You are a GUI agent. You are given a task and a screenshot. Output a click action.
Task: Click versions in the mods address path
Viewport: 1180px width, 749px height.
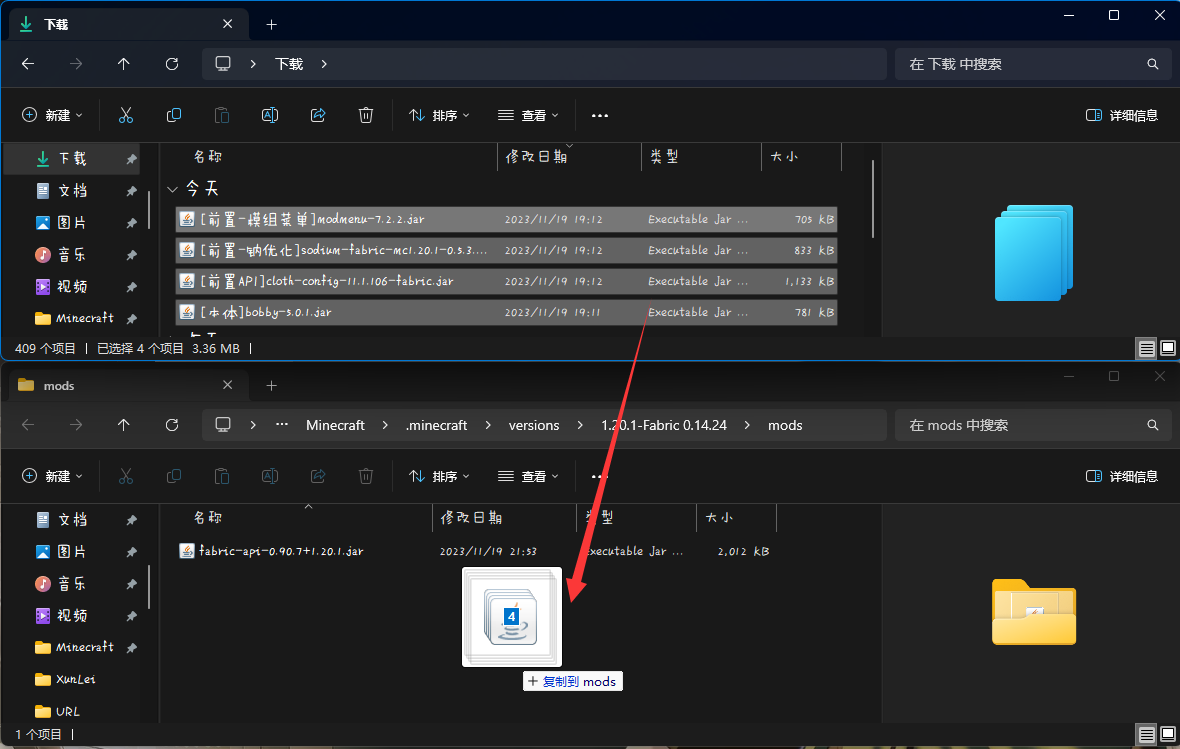coord(534,425)
